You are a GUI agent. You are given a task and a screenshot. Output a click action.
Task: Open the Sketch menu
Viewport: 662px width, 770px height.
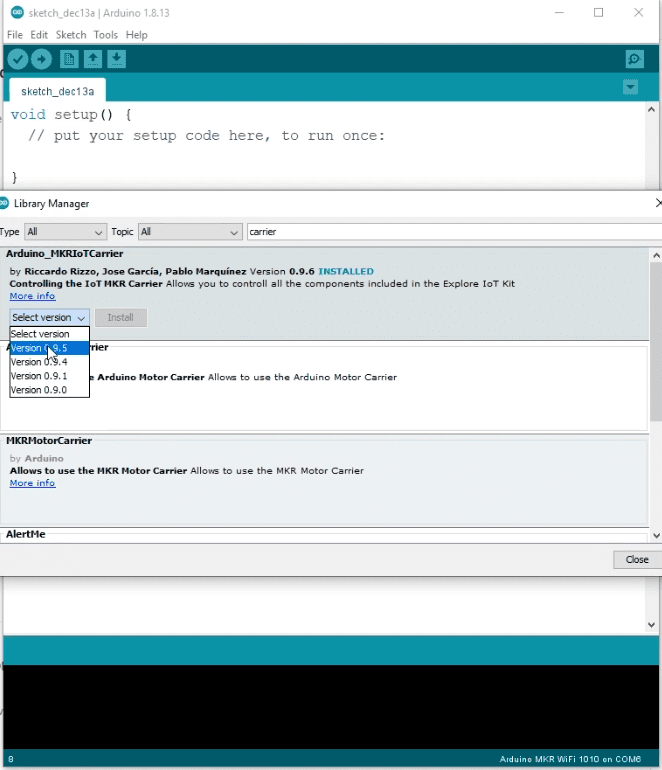point(71,35)
